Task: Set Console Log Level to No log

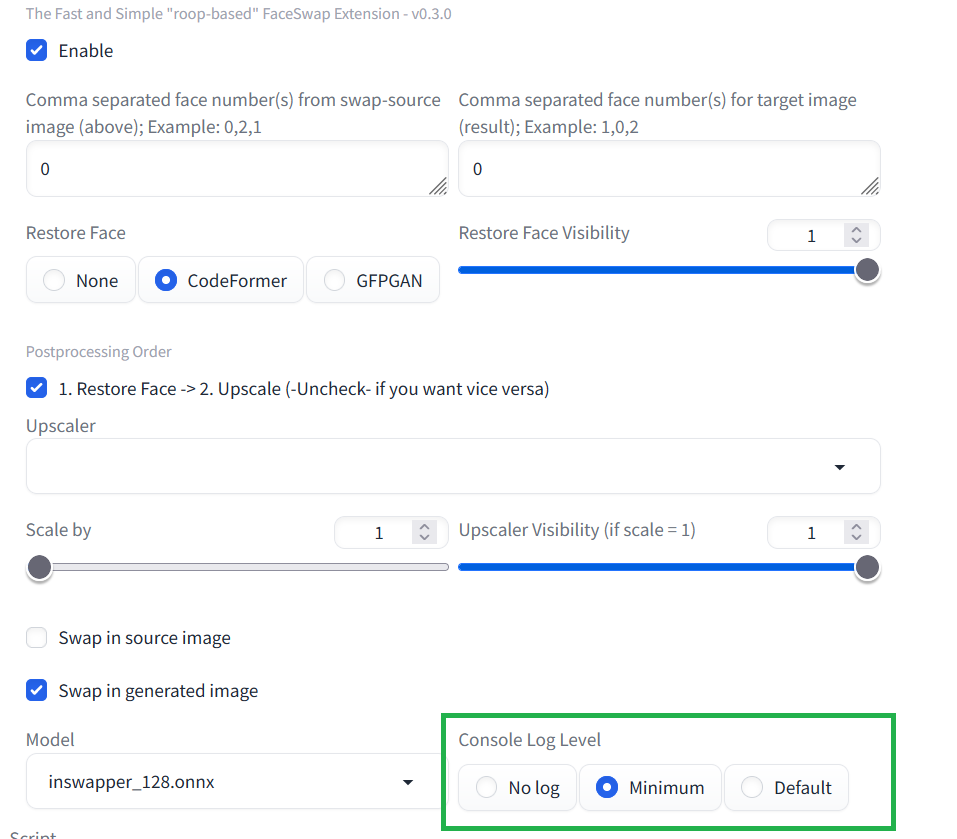Action: [486, 788]
